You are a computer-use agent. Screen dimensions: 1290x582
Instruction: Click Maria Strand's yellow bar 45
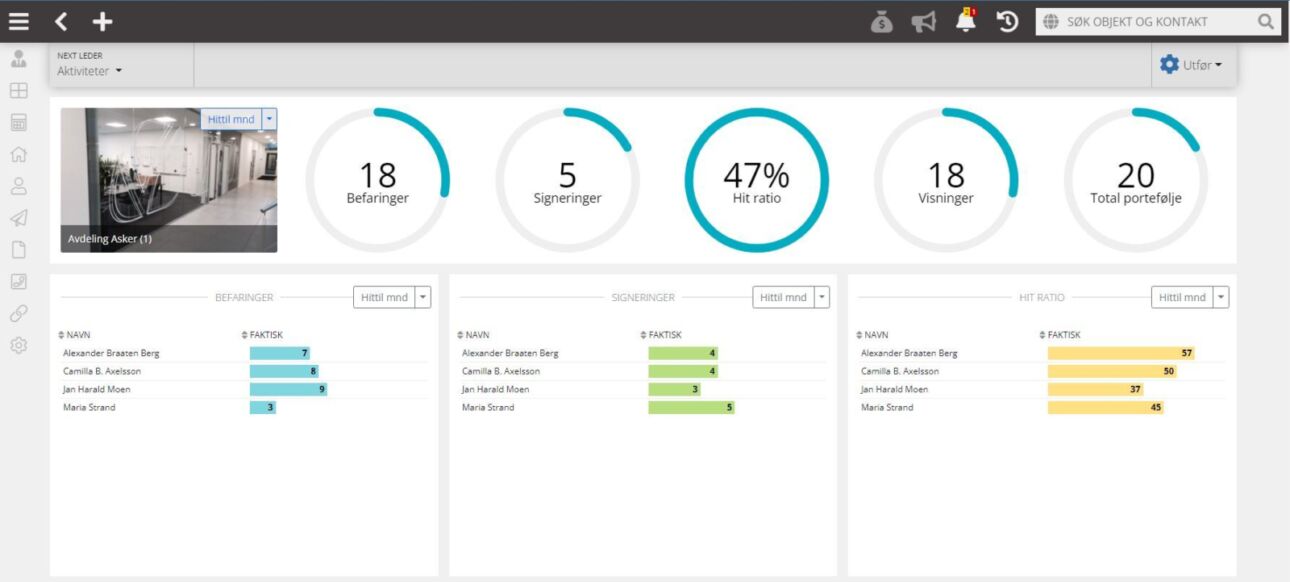pyautogui.click(x=1105, y=407)
